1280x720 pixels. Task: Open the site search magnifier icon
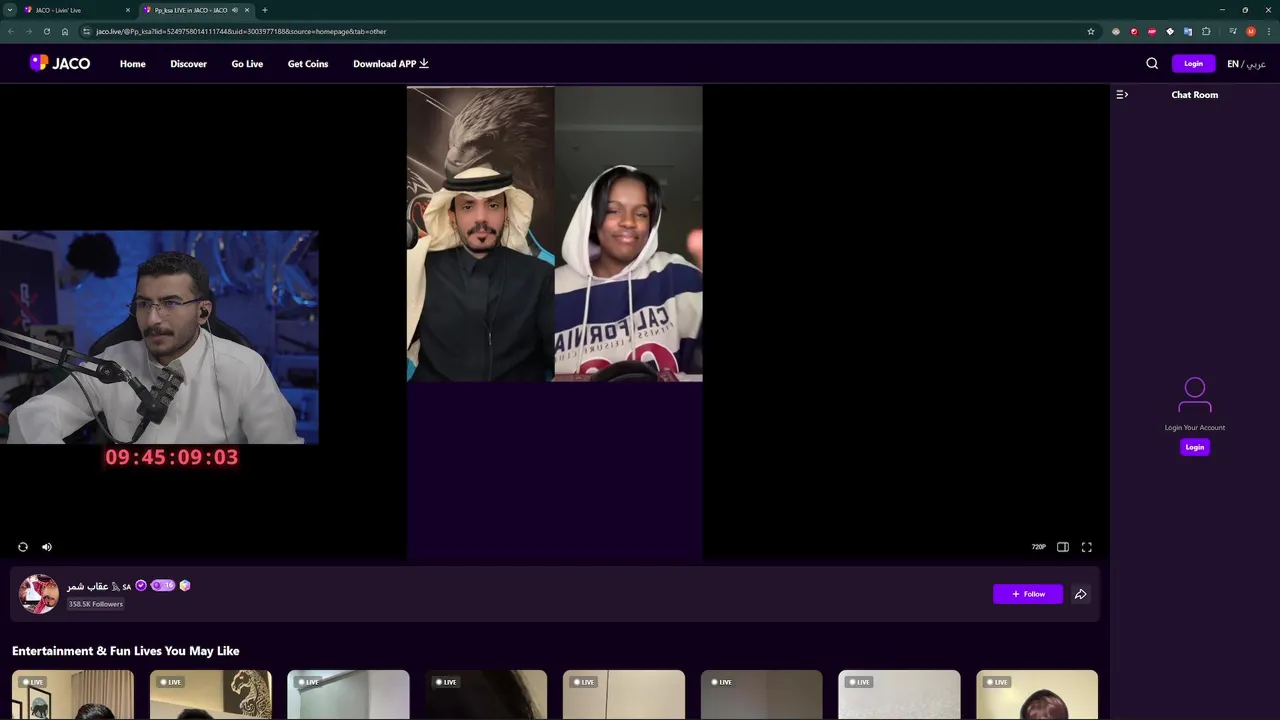click(1152, 63)
